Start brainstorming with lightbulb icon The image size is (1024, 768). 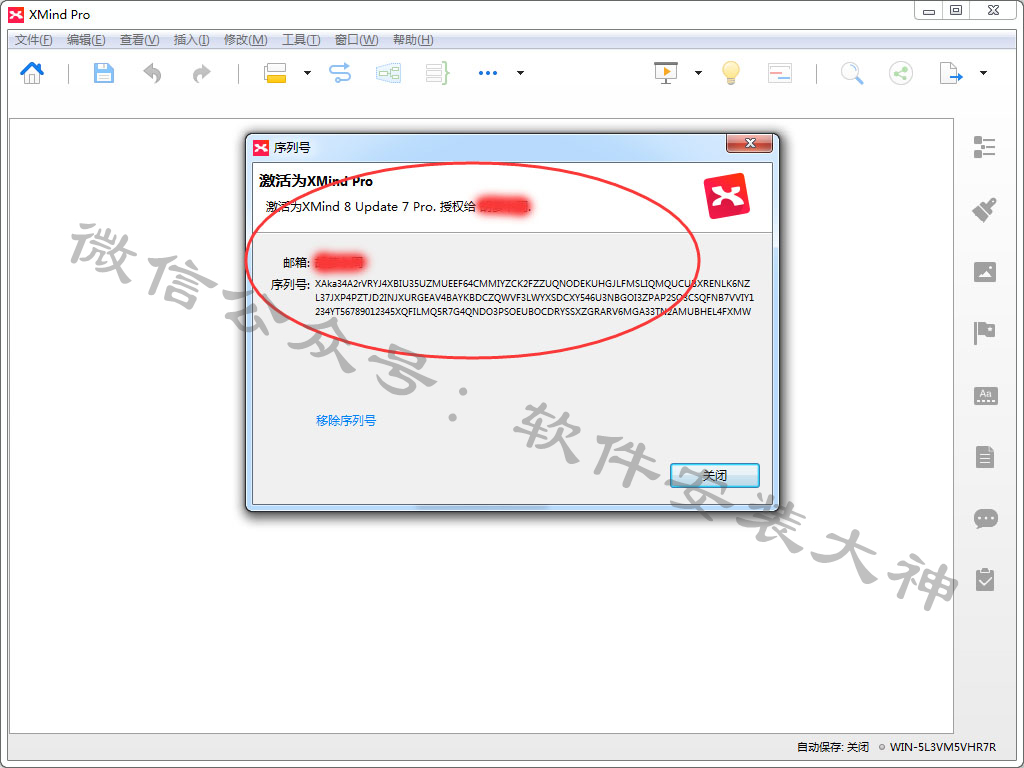(731, 73)
